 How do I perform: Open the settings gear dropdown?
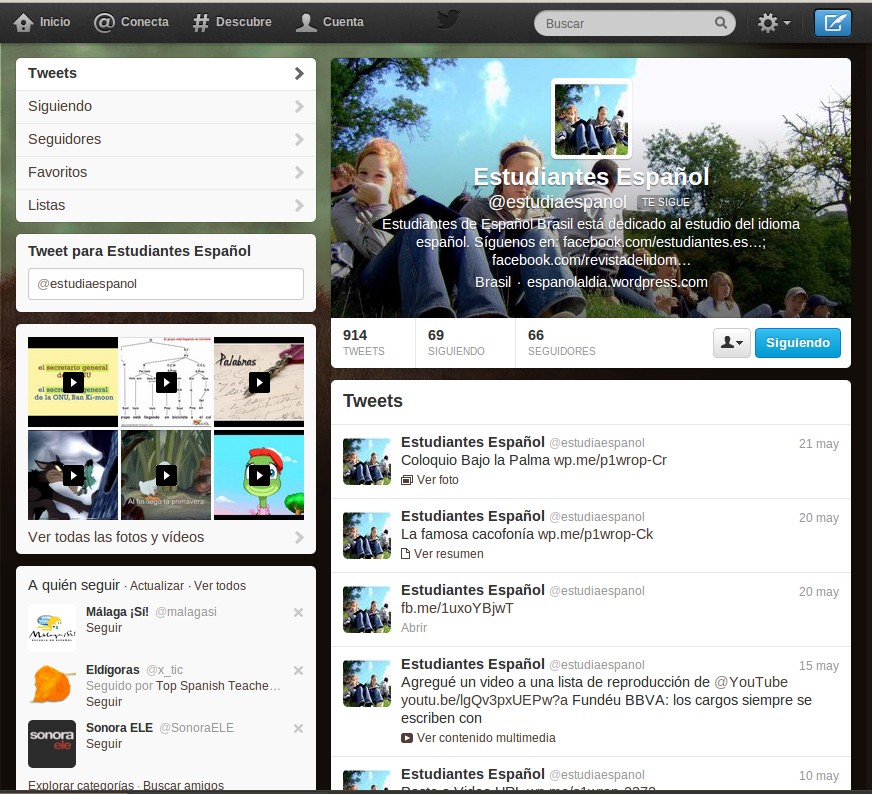pos(774,23)
